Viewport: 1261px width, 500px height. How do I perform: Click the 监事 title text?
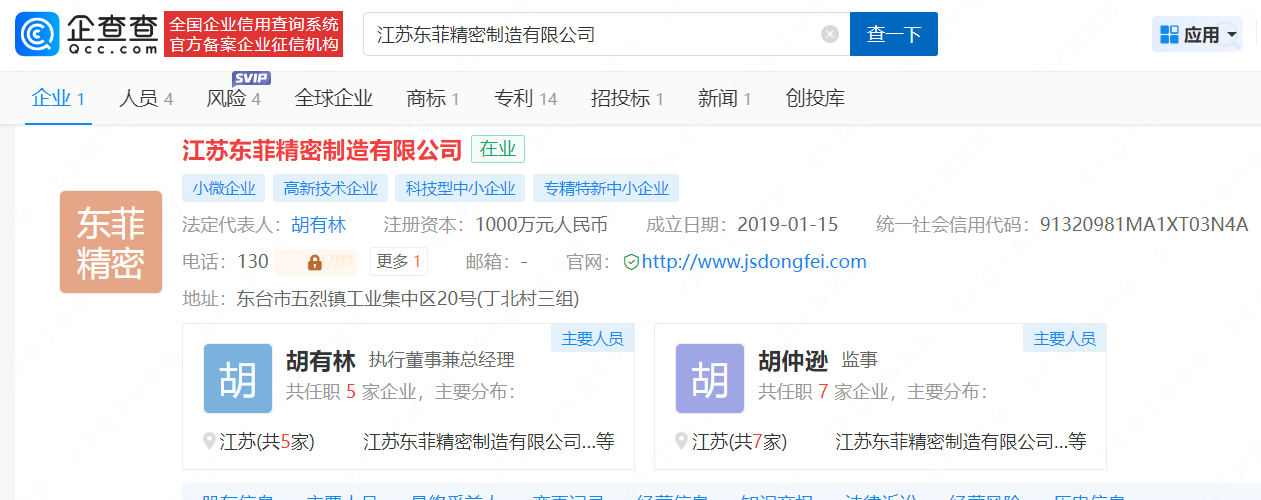click(859, 360)
